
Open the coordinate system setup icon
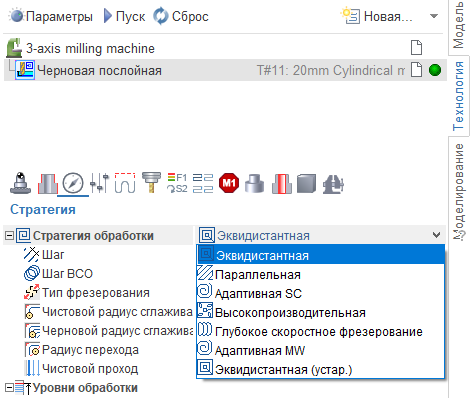pos(21,183)
